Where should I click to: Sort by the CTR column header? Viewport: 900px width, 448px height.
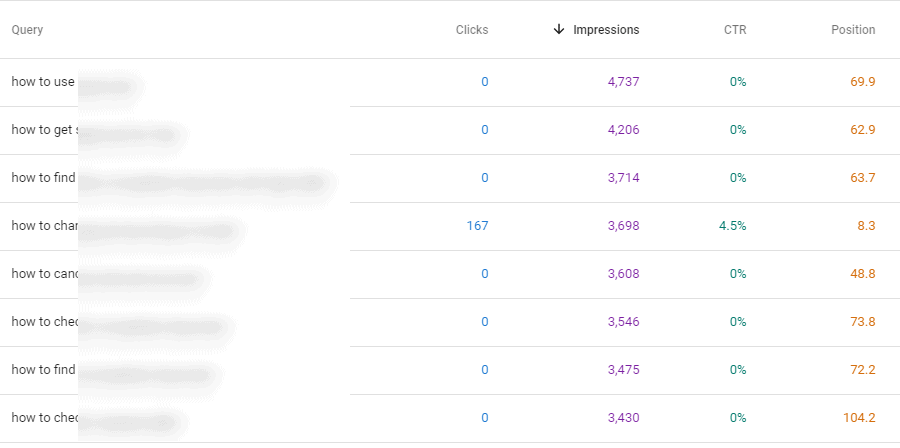(x=735, y=30)
